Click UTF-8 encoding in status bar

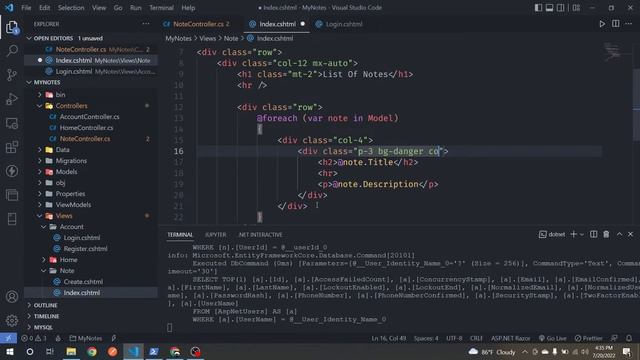click(x=454, y=338)
